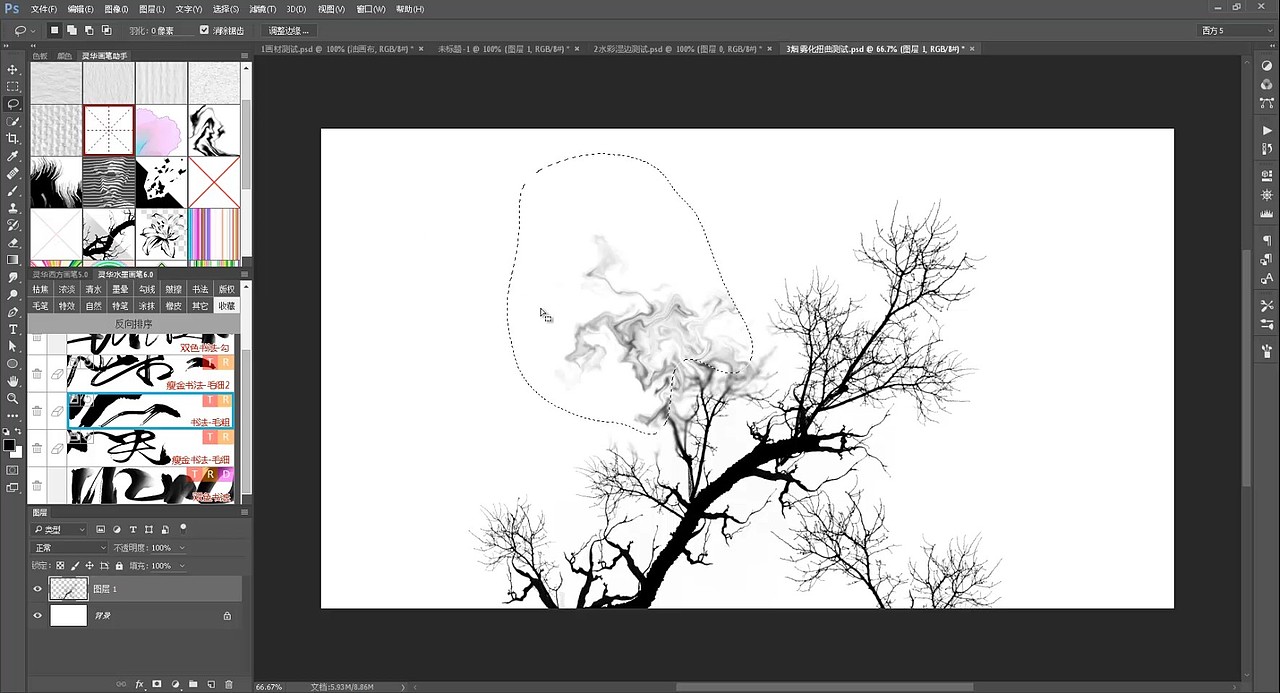This screenshot has height=693, width=1280.
Task: Open the Character Styles panel icon
Action: [x=1267, y=277]
